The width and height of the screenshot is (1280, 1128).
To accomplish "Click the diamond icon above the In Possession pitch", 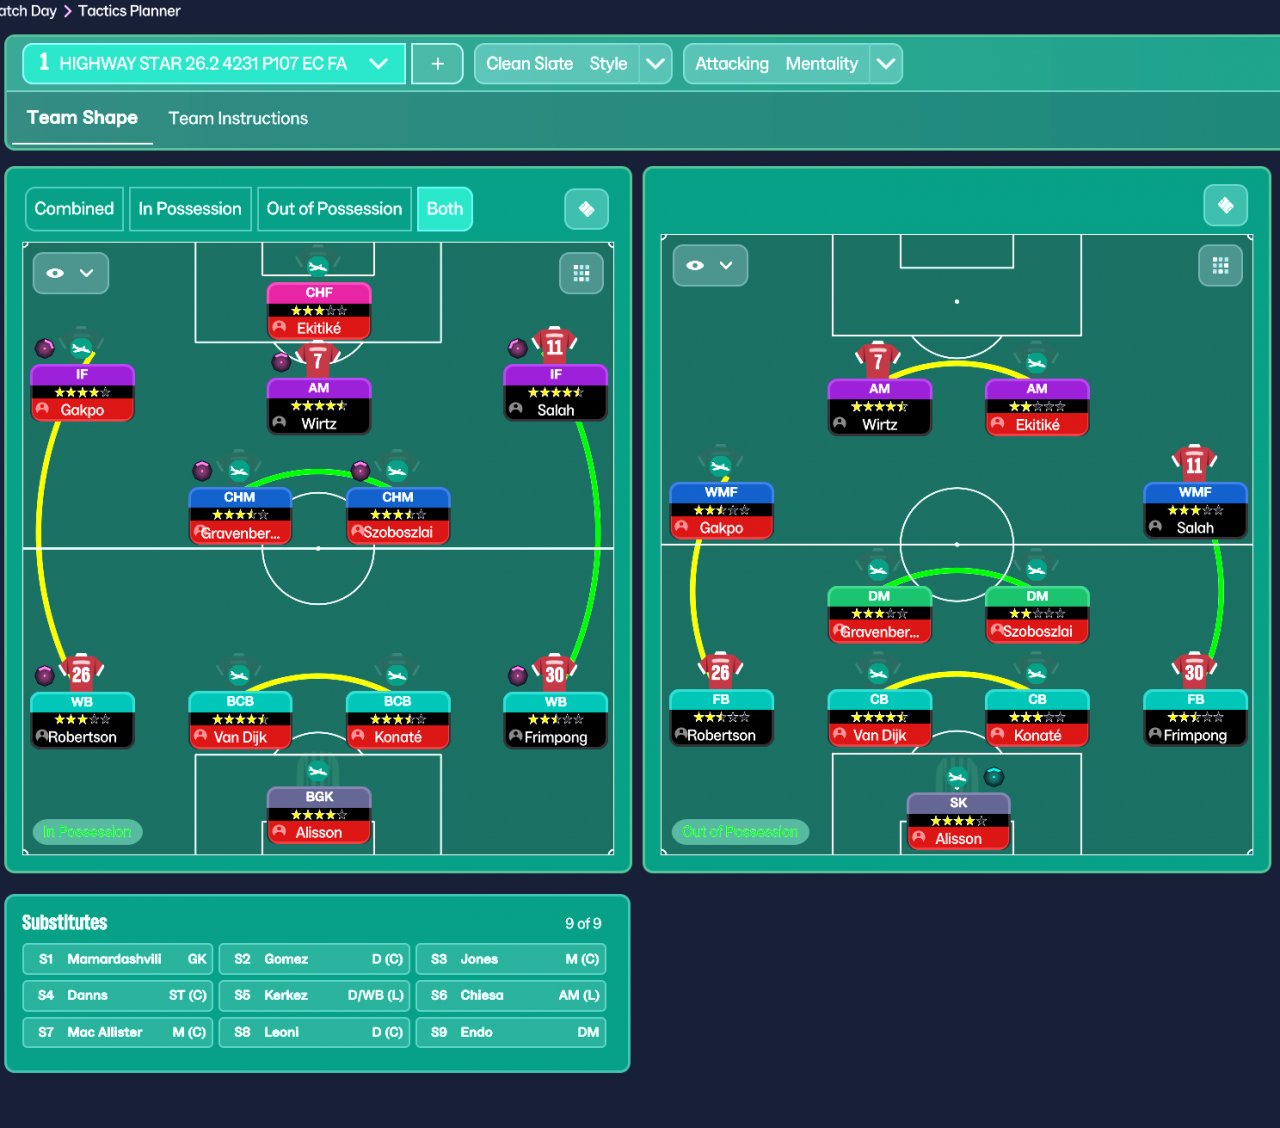I will coord(587,209).
